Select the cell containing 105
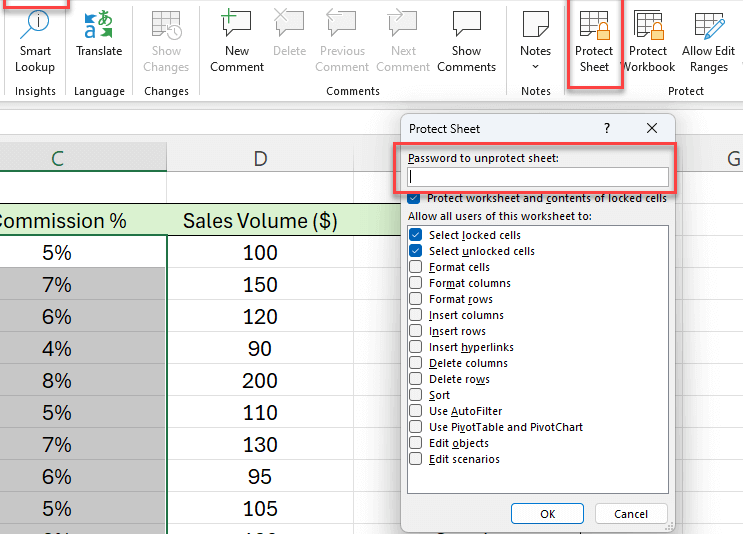 pyautogui.click(x=260, y=508)
